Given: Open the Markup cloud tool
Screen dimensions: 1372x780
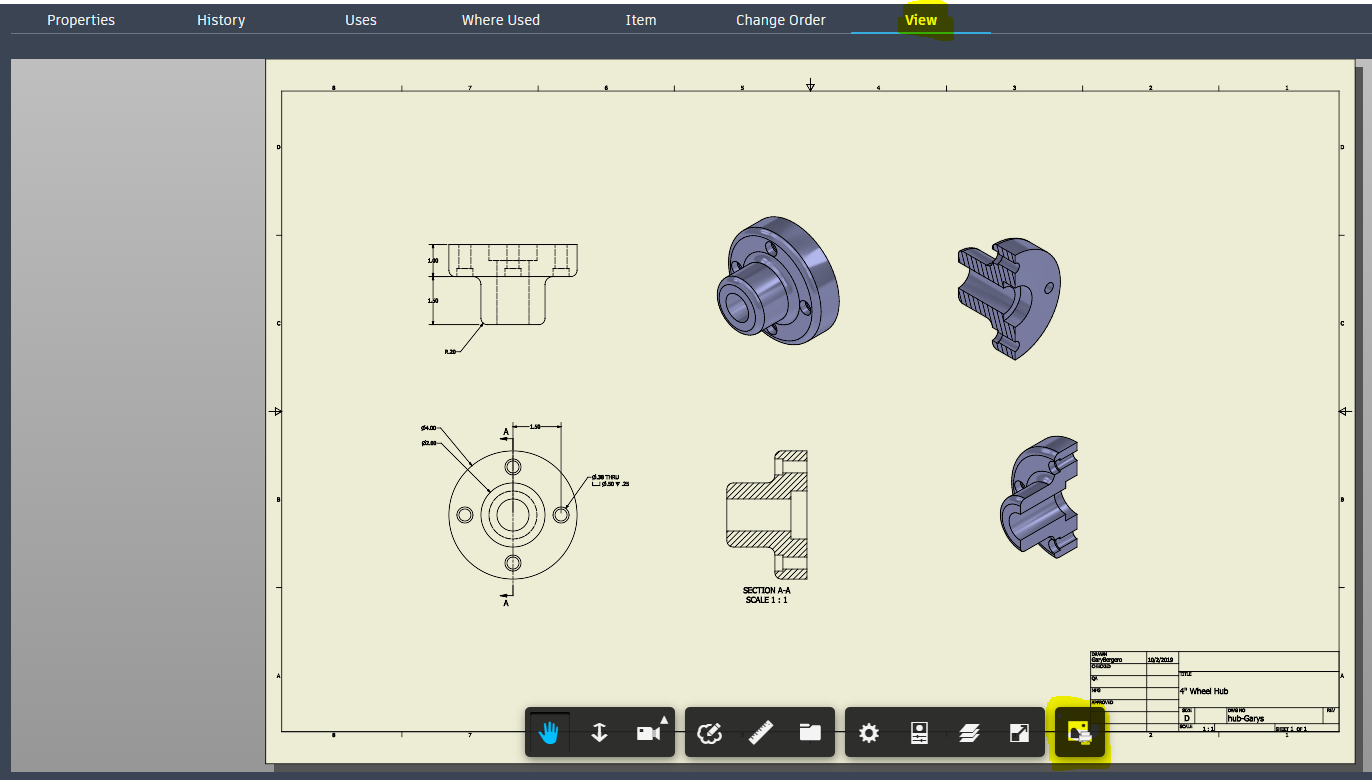Looking at the screenshot, I should pos(709,733).
